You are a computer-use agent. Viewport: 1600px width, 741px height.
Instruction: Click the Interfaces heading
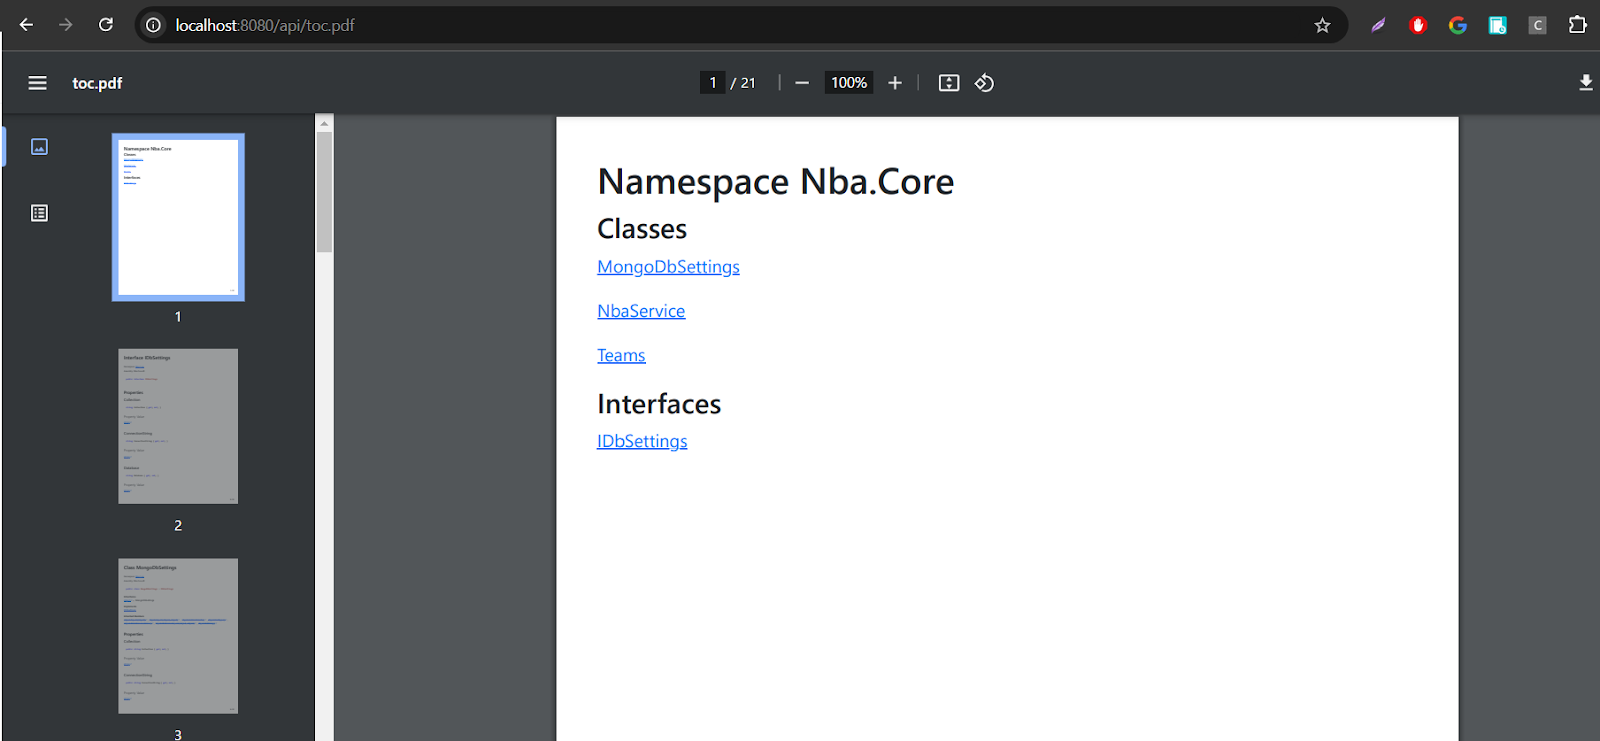pos(659,404)
